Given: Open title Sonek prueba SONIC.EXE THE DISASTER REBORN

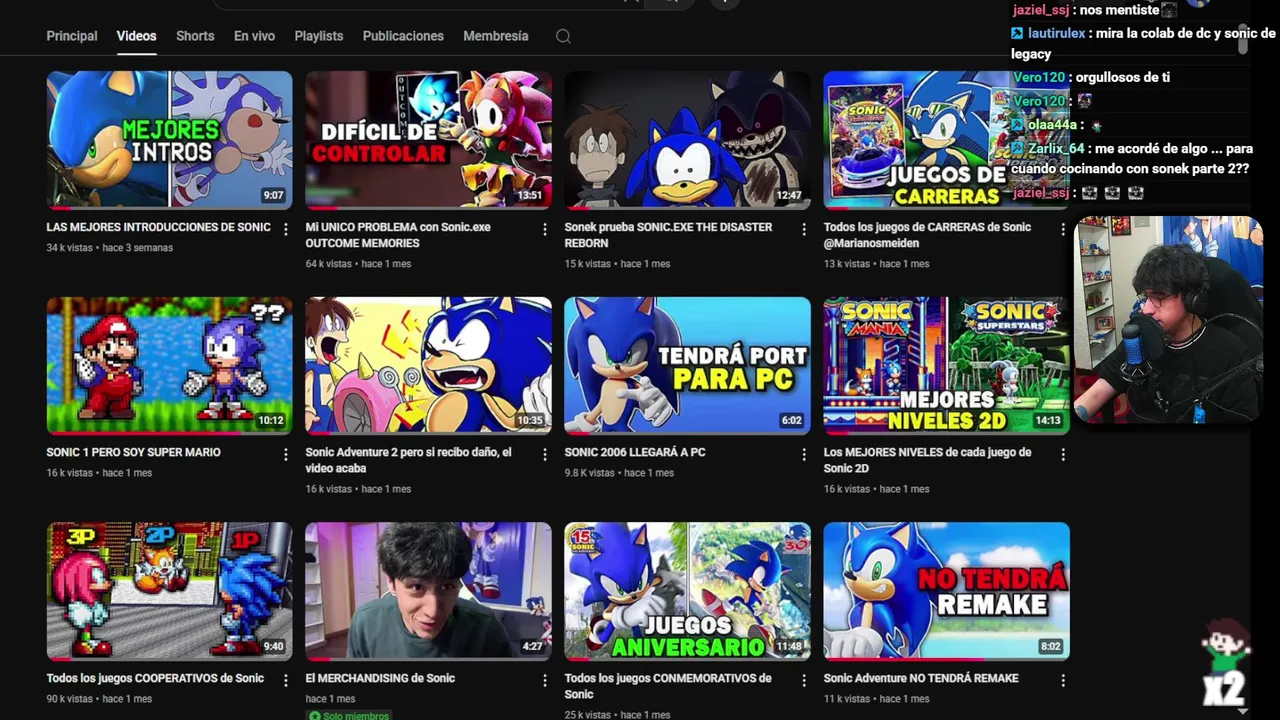Looking at the screenshot, I should pos(668,235).
